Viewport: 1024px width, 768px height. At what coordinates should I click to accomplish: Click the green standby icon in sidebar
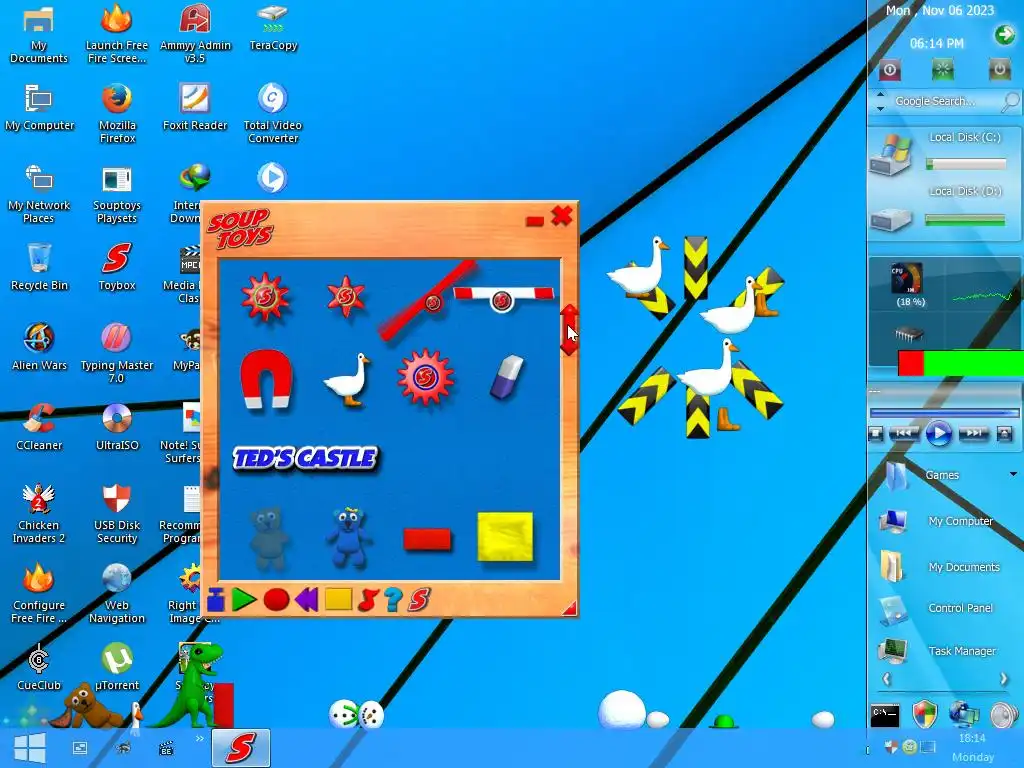(942, 69)
